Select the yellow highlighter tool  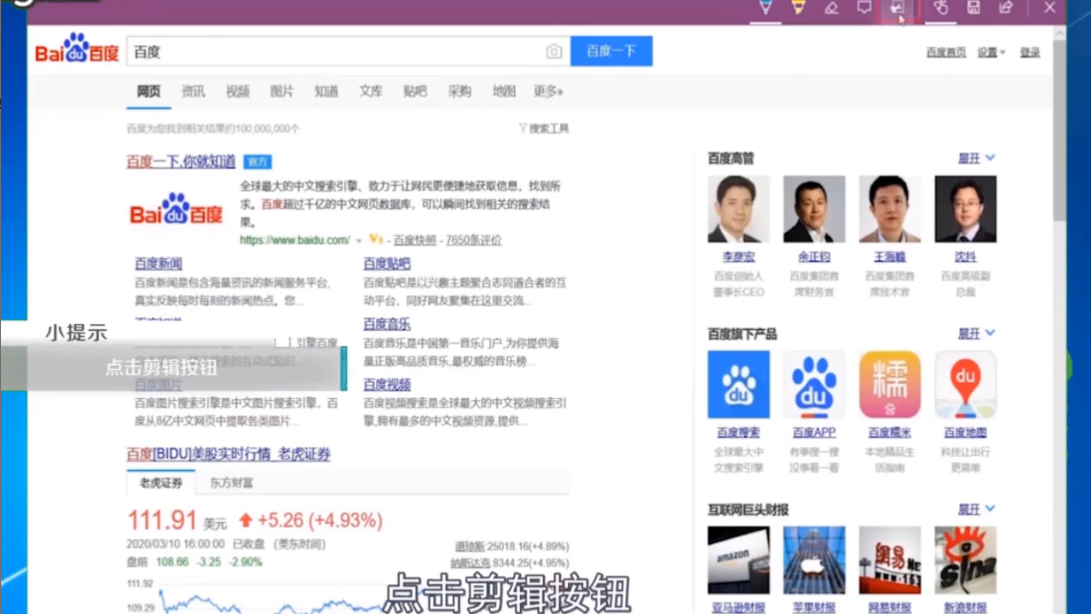(798, 8)
